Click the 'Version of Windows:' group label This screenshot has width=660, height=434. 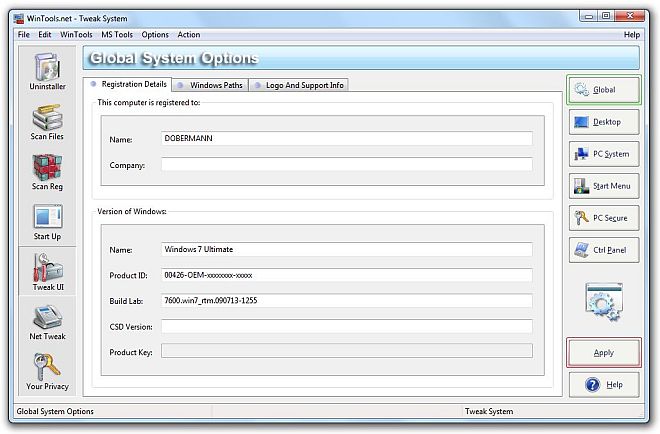point(132,211)
